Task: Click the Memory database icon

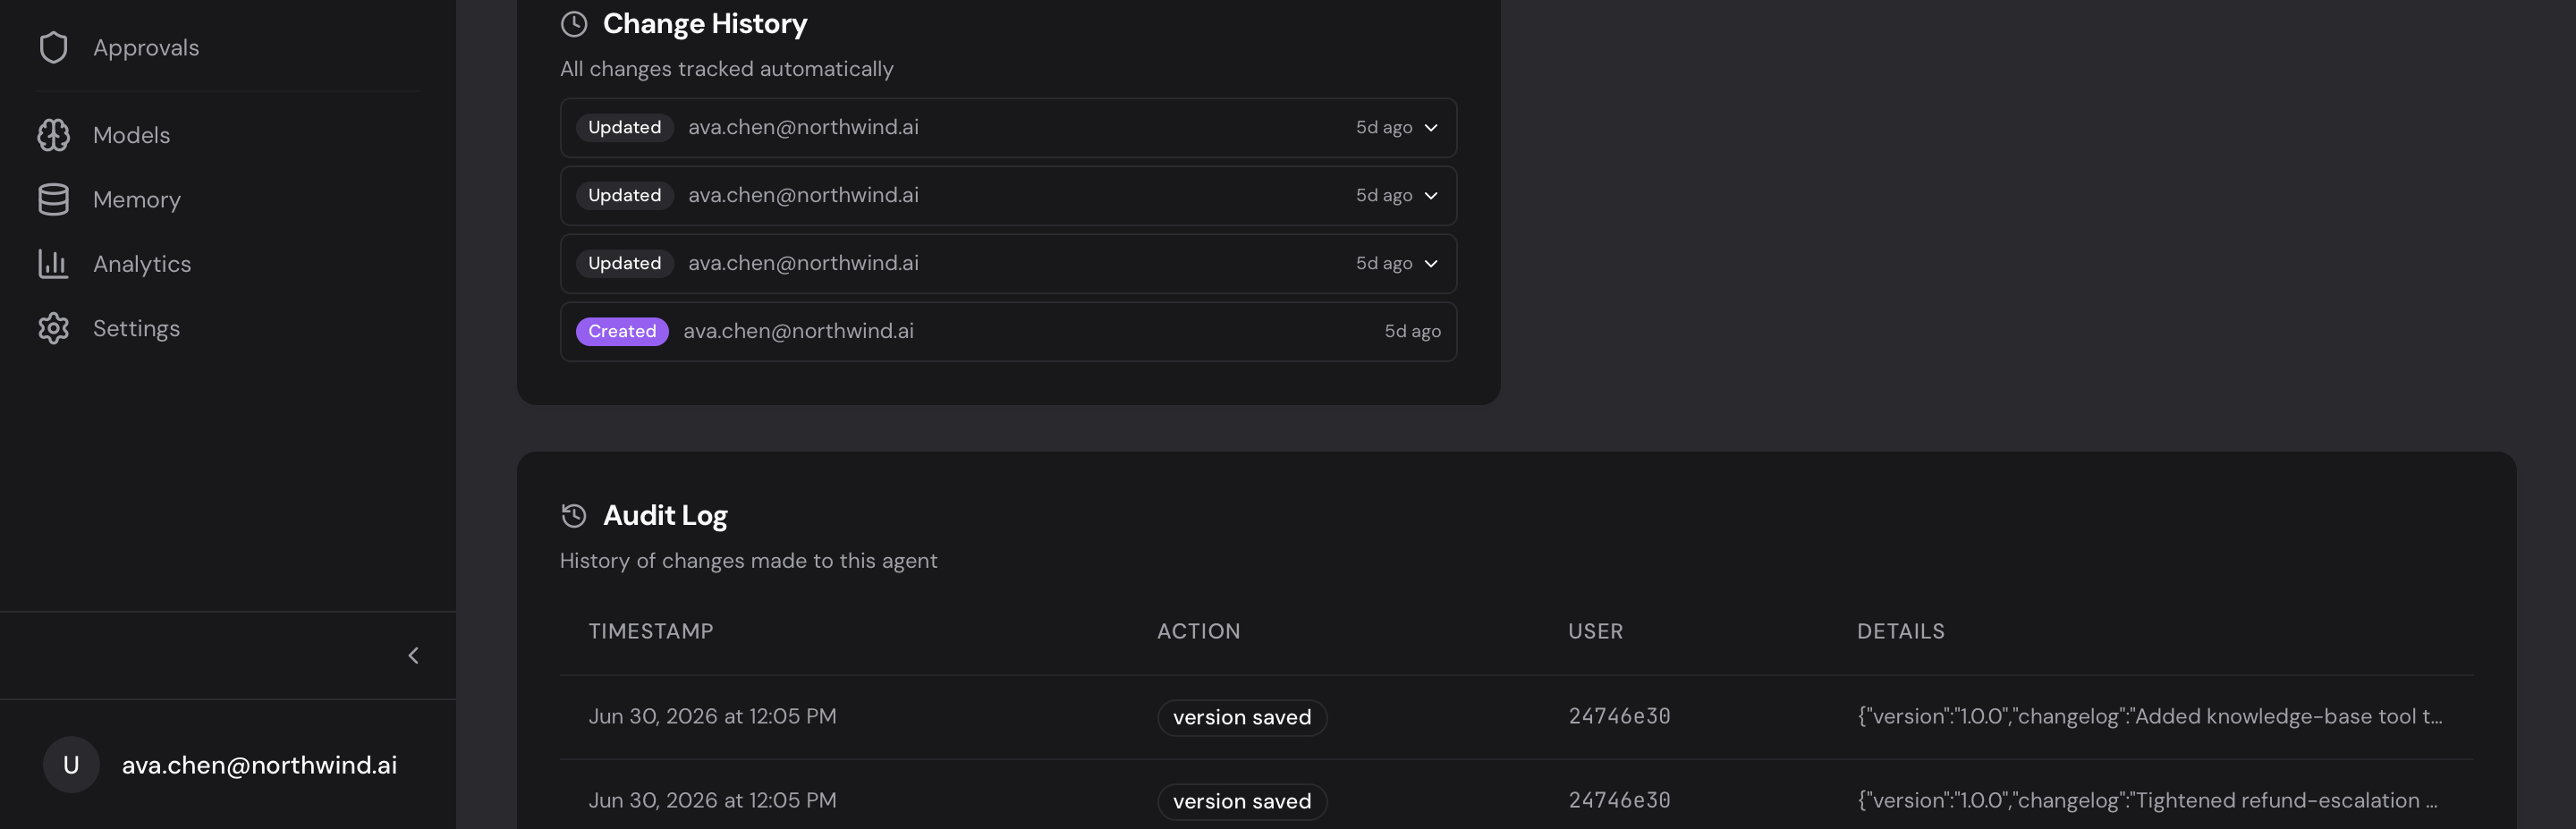Action: point(53,199)
